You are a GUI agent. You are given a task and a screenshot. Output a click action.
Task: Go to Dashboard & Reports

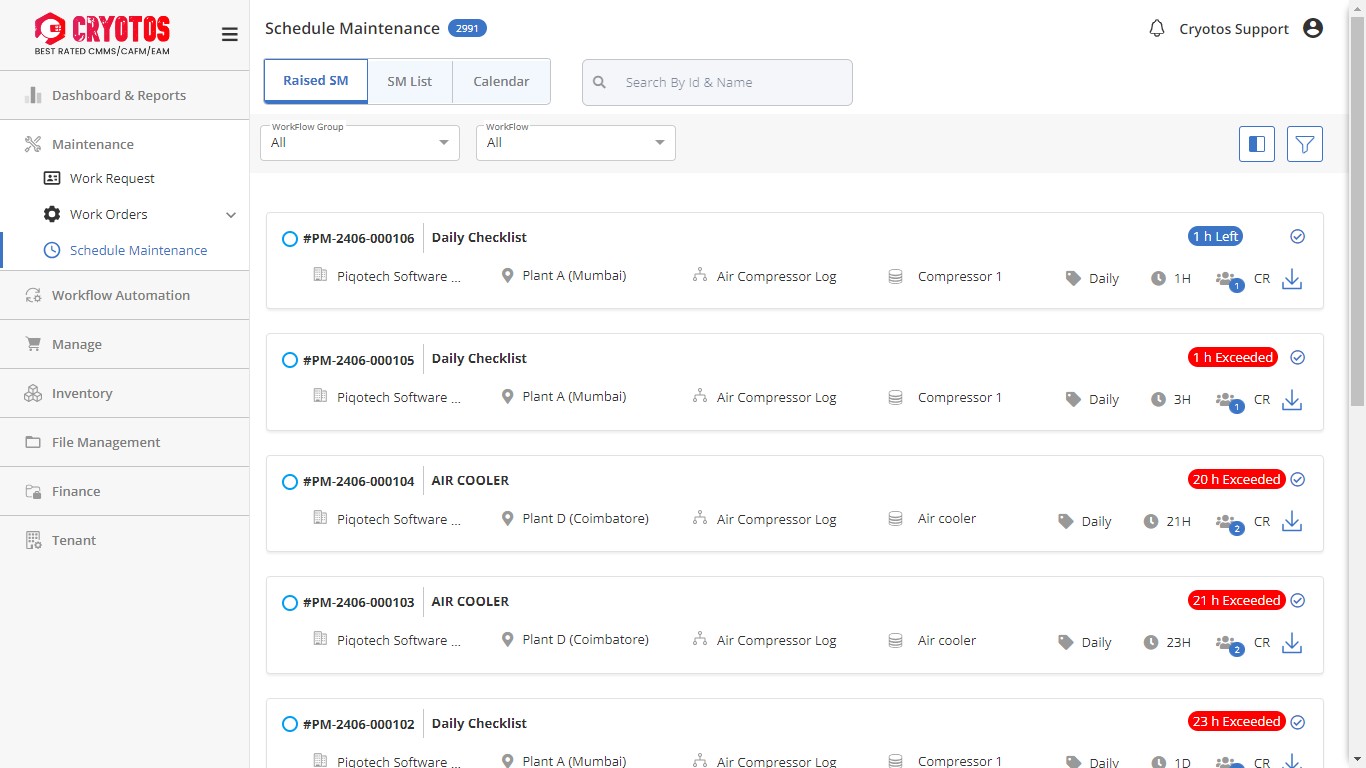pos(118,95)
